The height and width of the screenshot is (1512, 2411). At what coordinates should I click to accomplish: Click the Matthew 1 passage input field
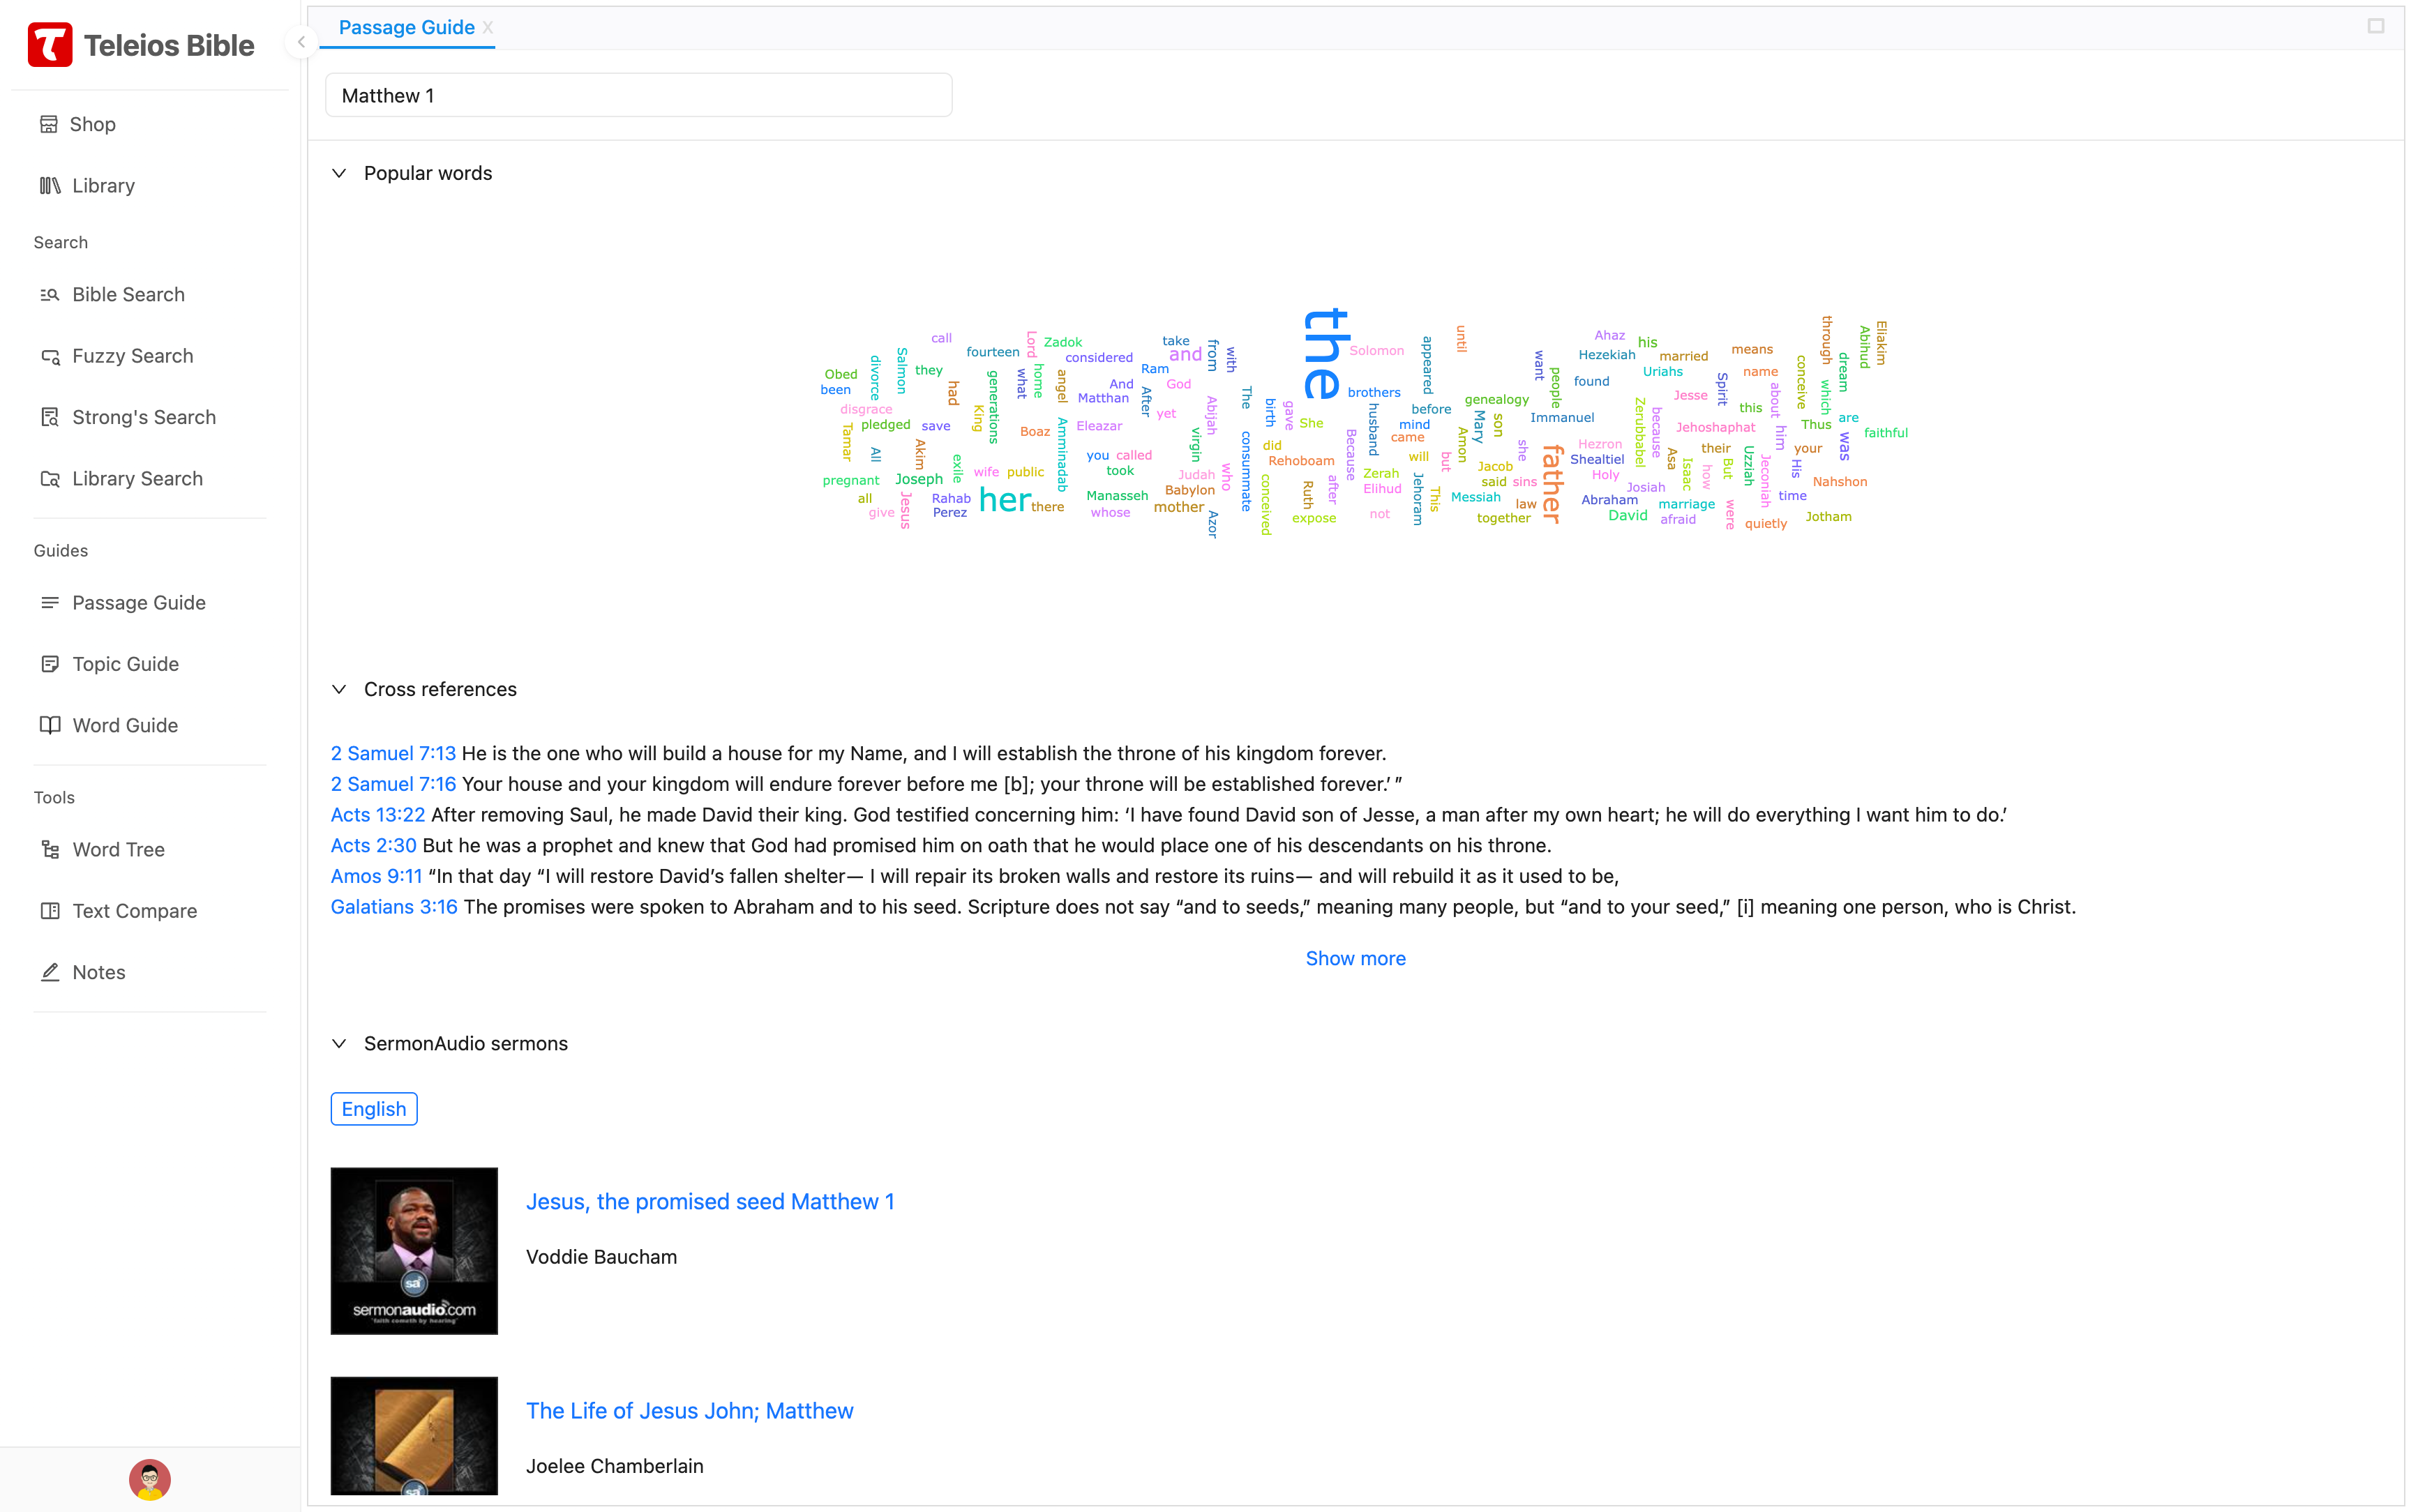(638, 96)
